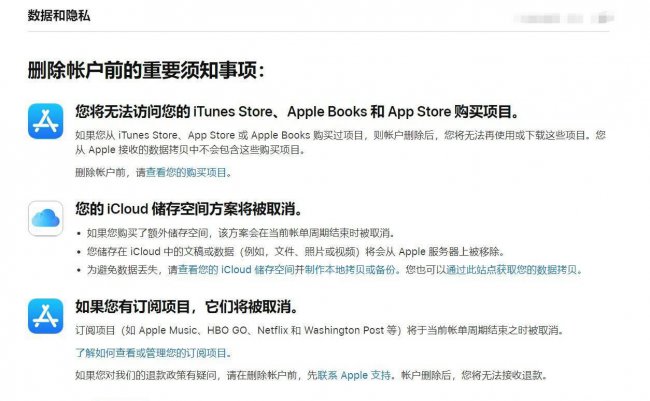Click heading 您将无法访问您的 iTunes Store 购买项目

coord(297,112)
